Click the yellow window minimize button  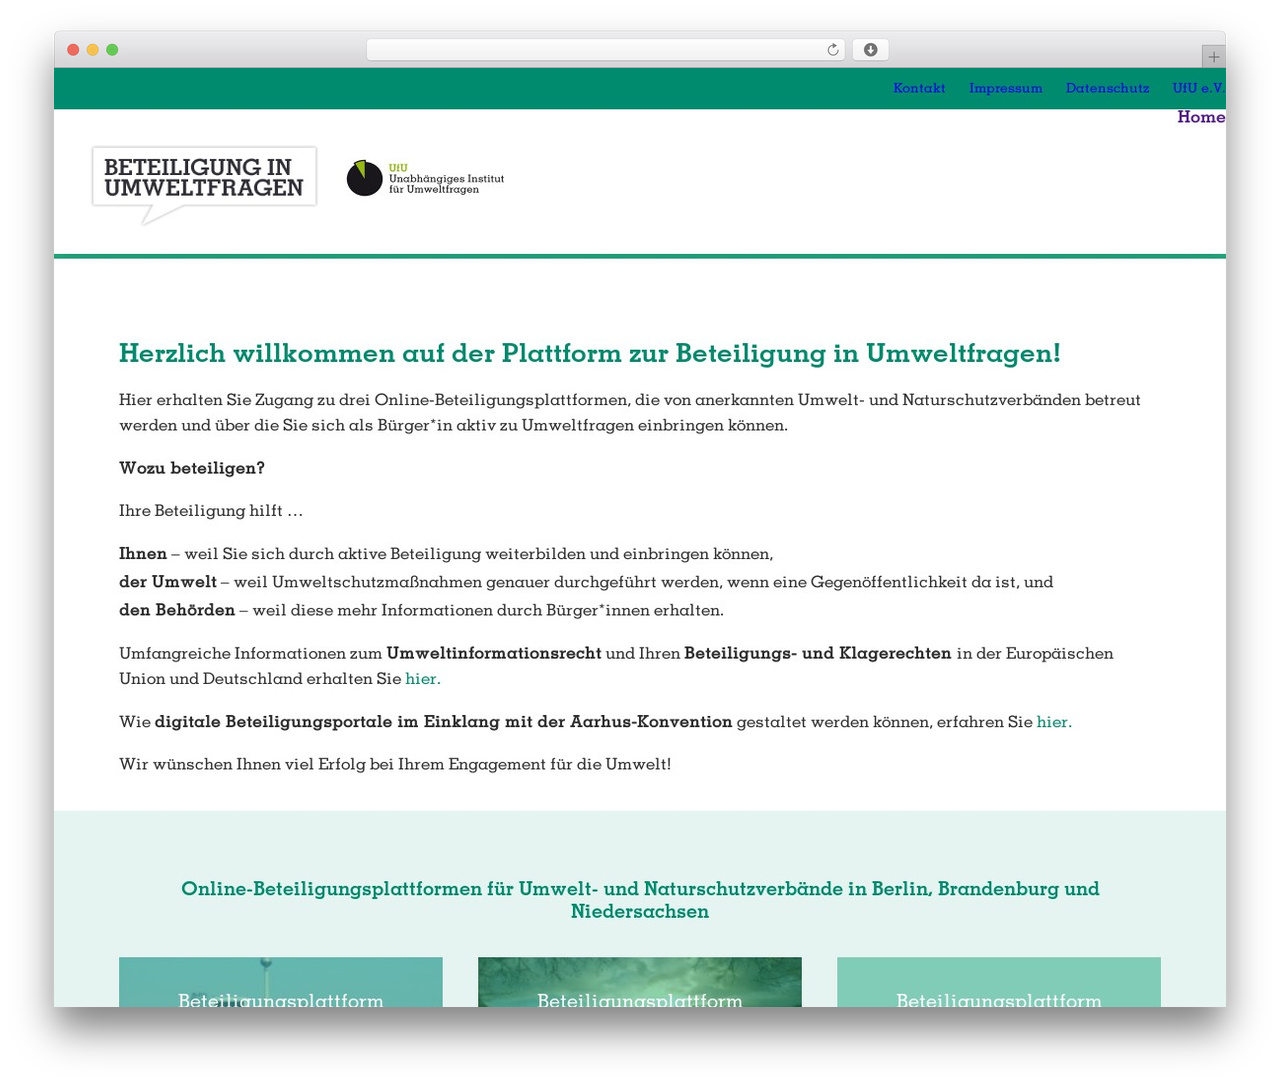coord(92,50)
